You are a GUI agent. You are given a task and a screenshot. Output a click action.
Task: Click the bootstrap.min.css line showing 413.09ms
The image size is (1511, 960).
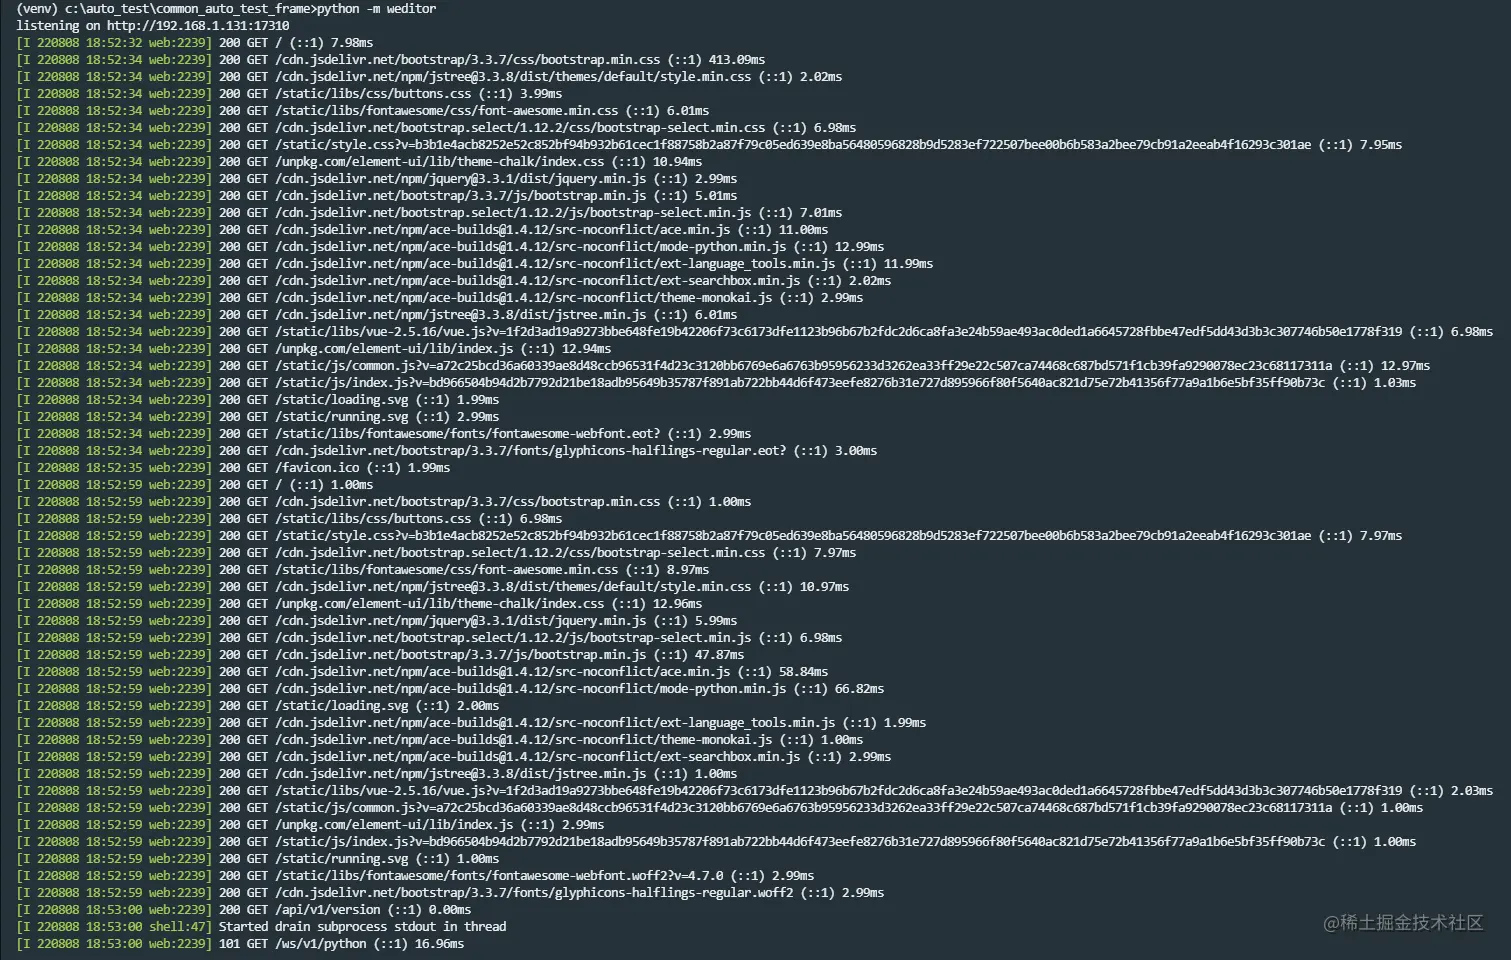pos(391,60)
